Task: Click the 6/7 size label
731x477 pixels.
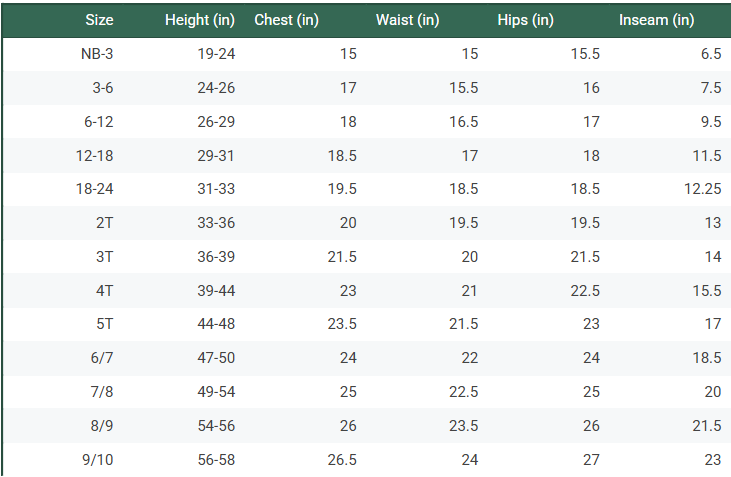Action: [x=101, y=358]
